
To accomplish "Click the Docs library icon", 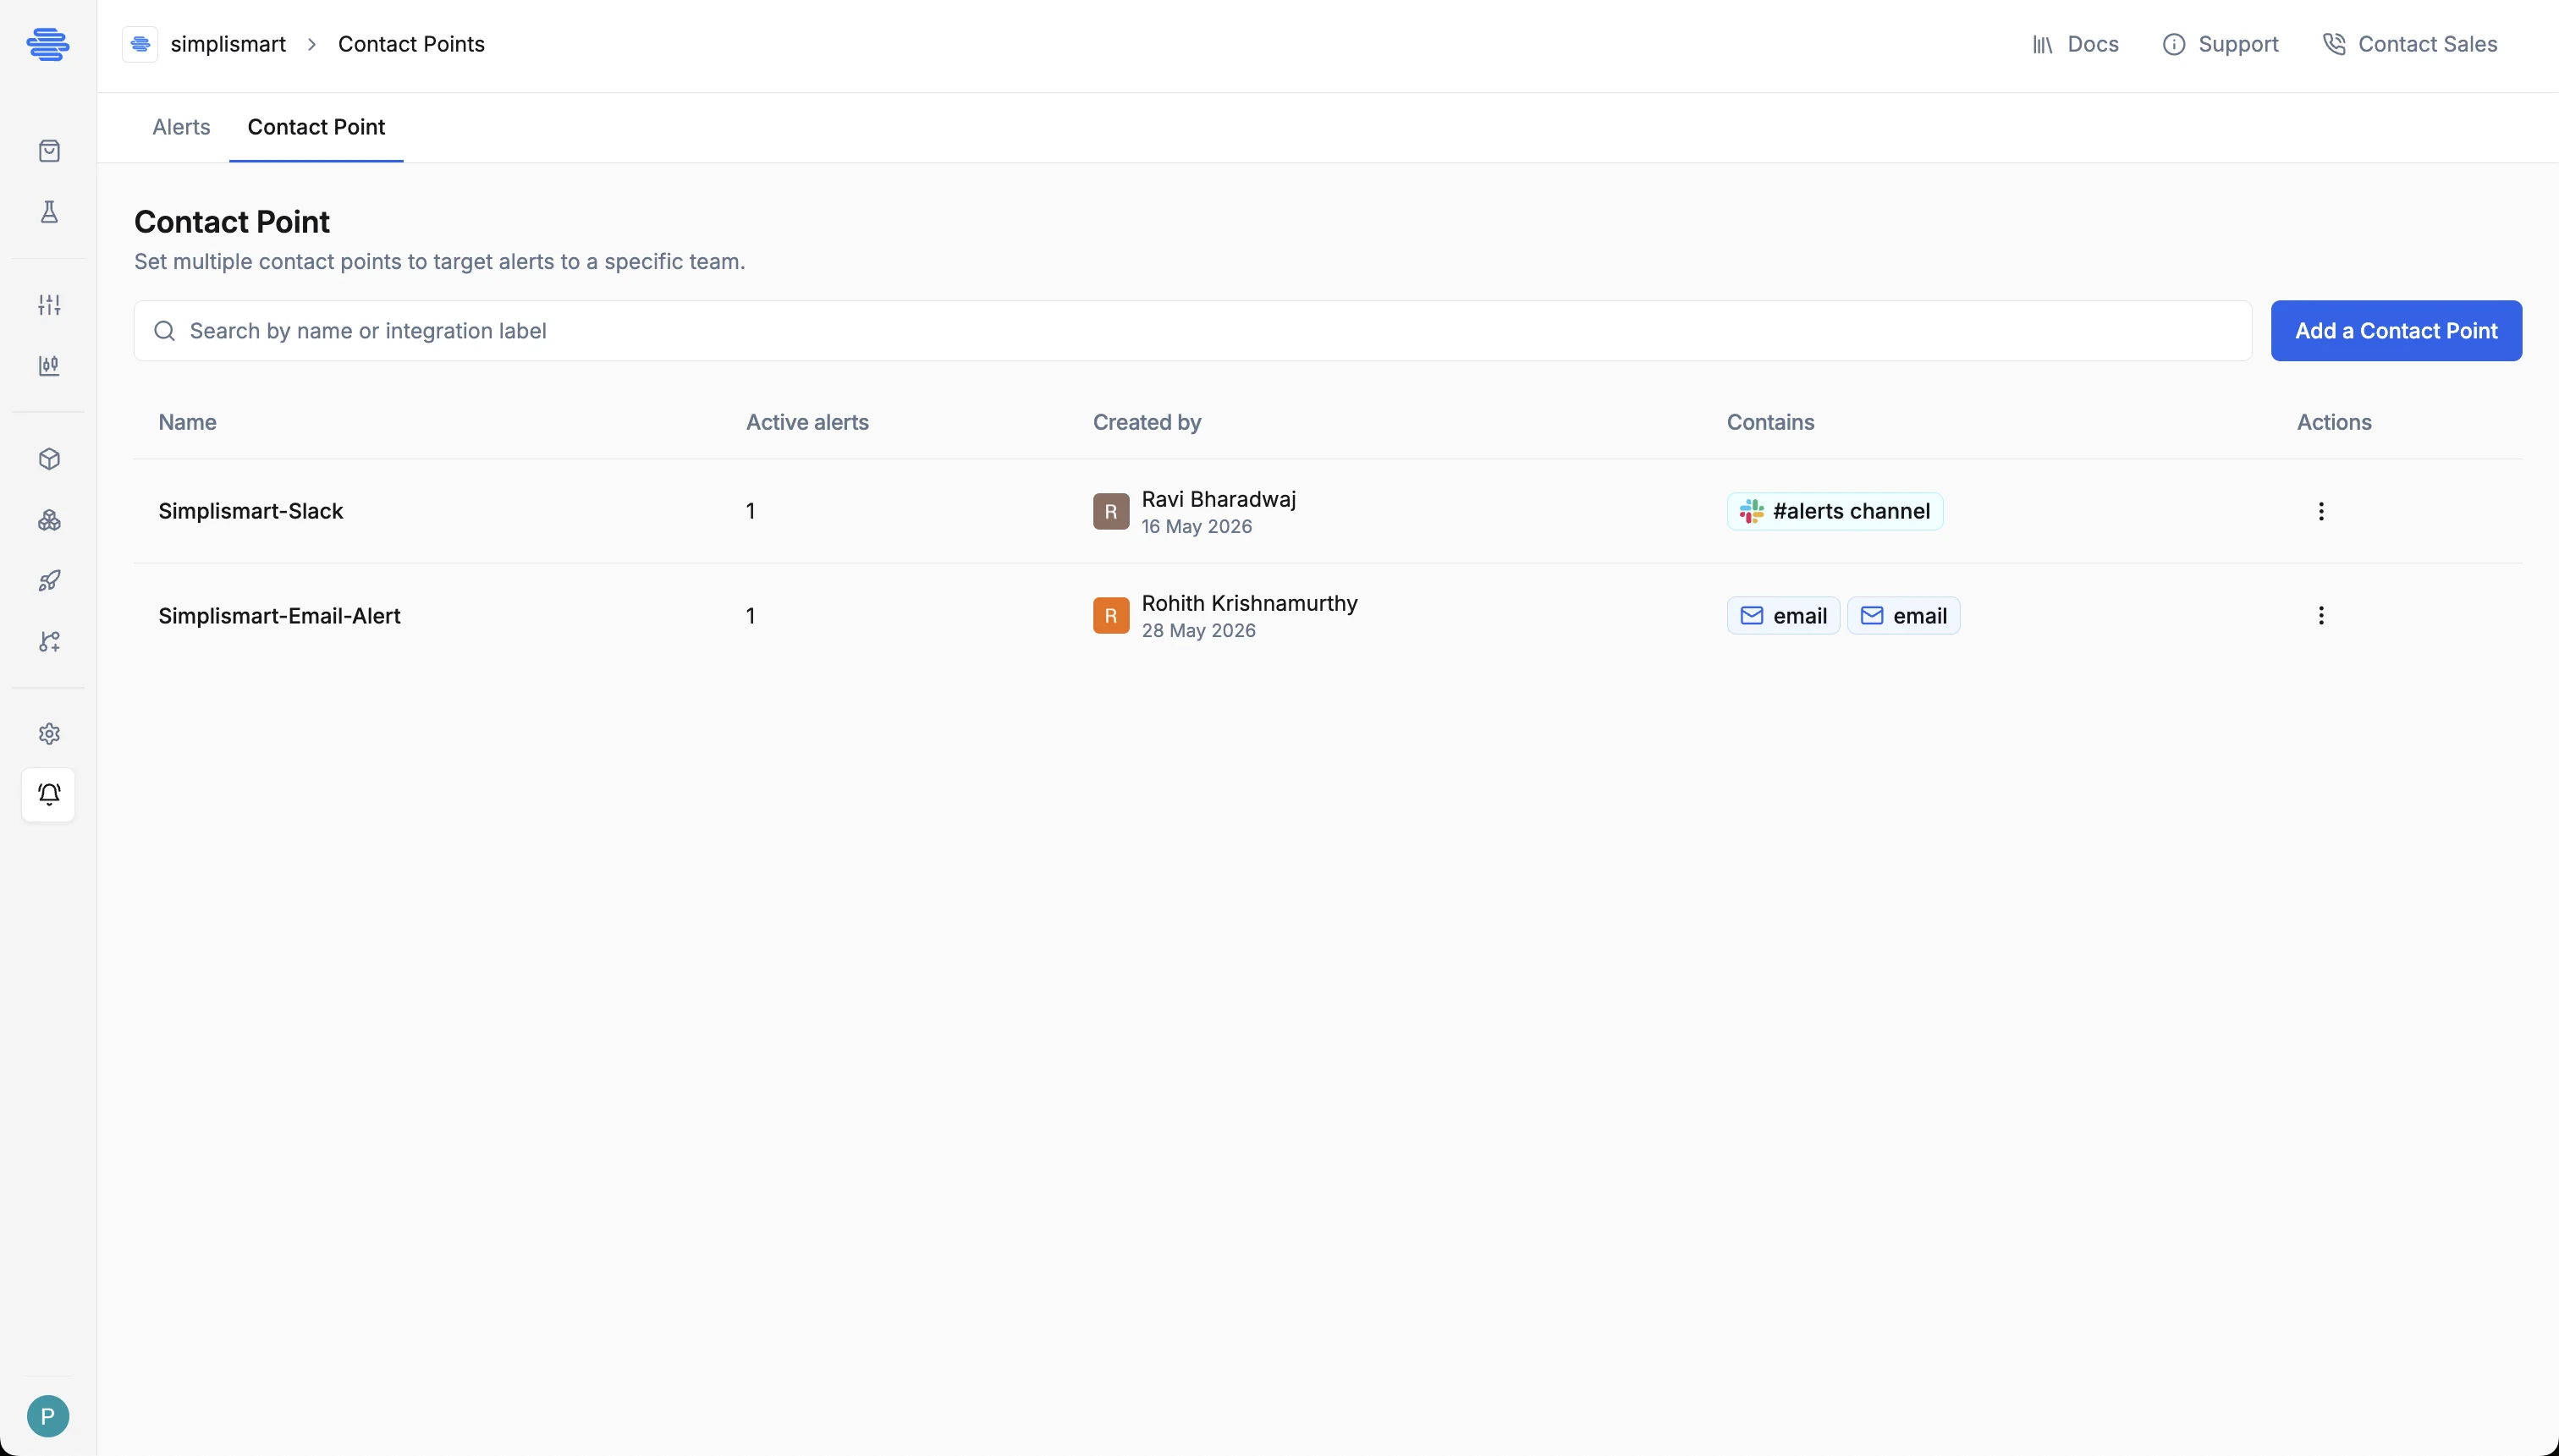I will (2042, 45).
